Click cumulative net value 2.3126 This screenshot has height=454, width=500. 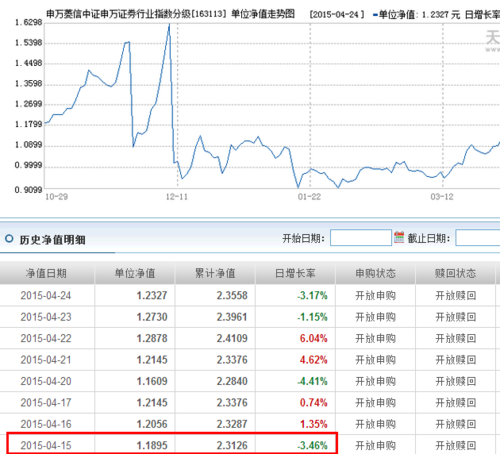coord(232,445)
